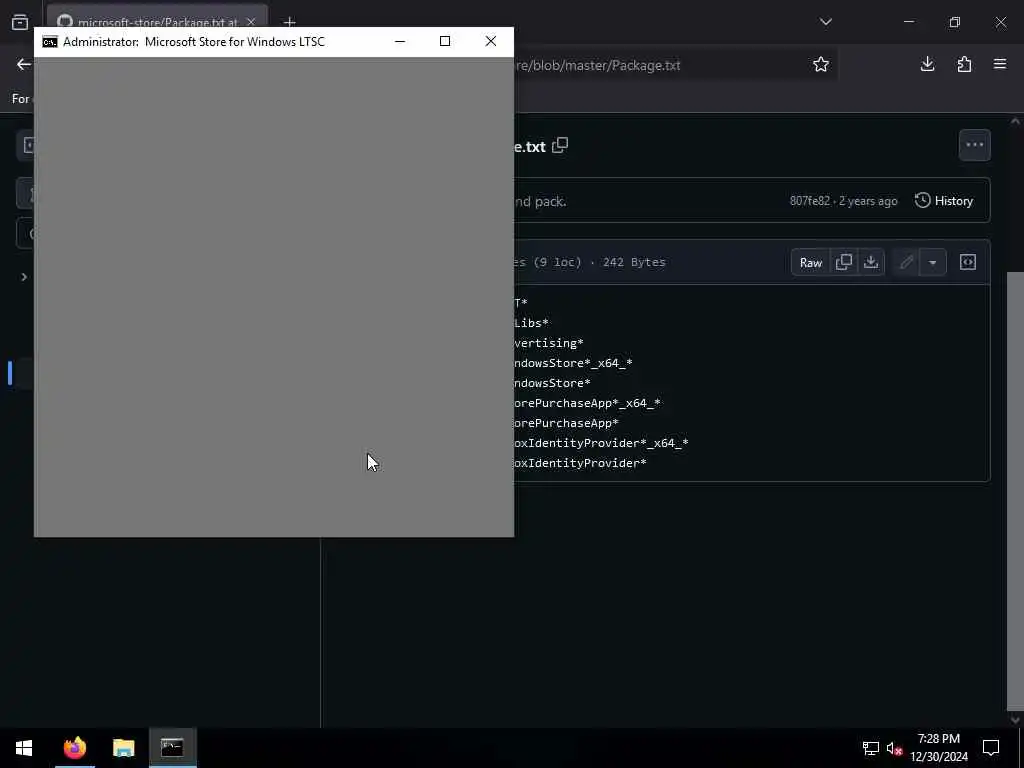This screenshot has height=768, width=1024.
Task: Open the GitHub symbols panel
Action: pos(968,263)
